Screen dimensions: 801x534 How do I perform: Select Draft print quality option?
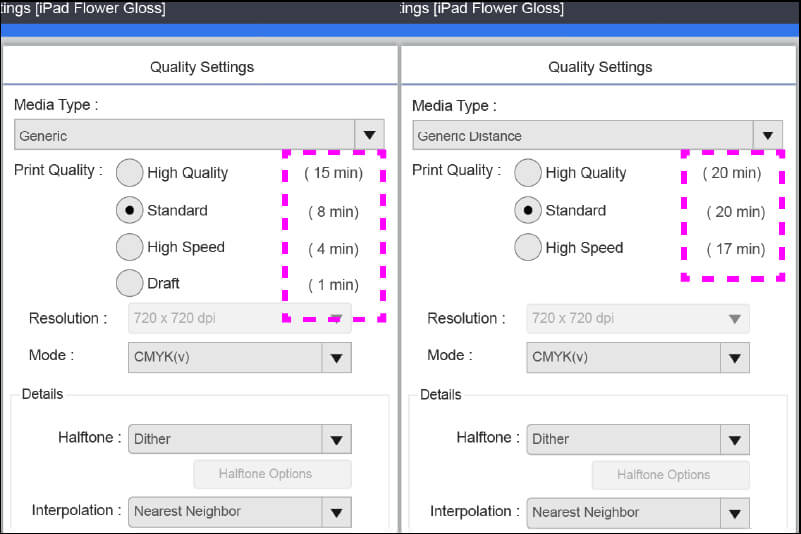coord(130,283)
